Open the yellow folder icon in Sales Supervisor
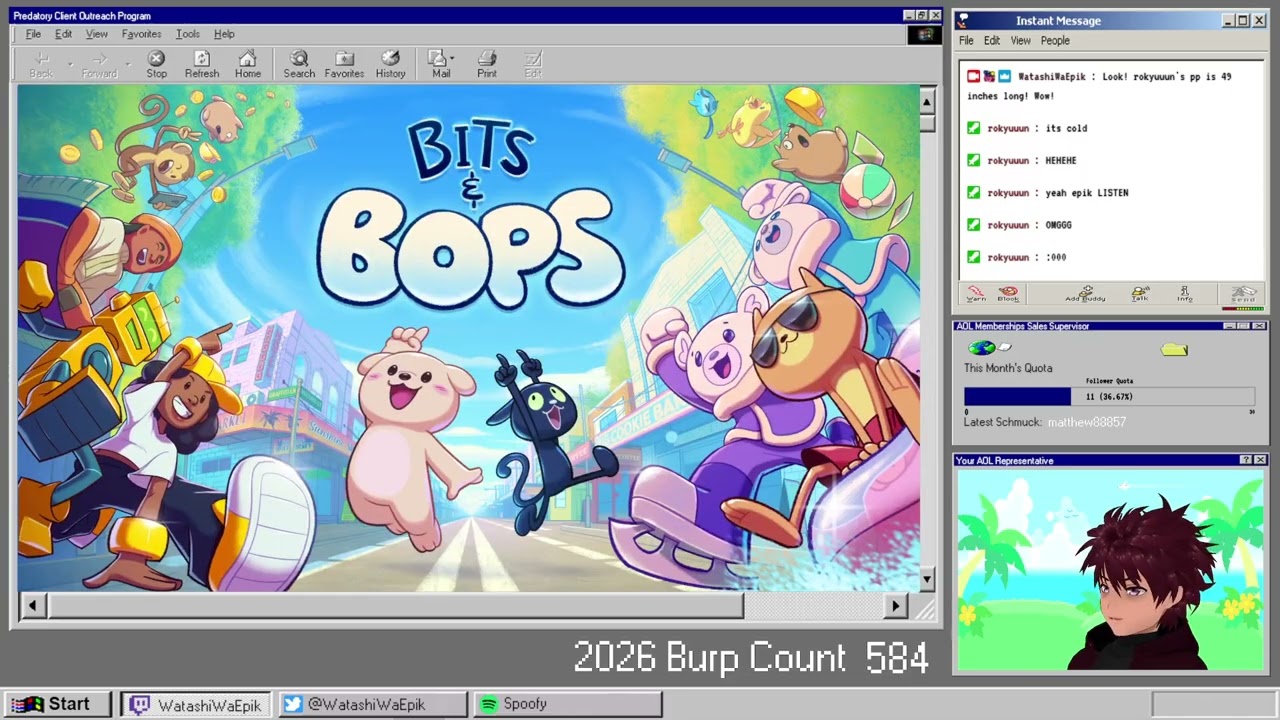Screen dimensions: 1280x720 click(1175, 349)
